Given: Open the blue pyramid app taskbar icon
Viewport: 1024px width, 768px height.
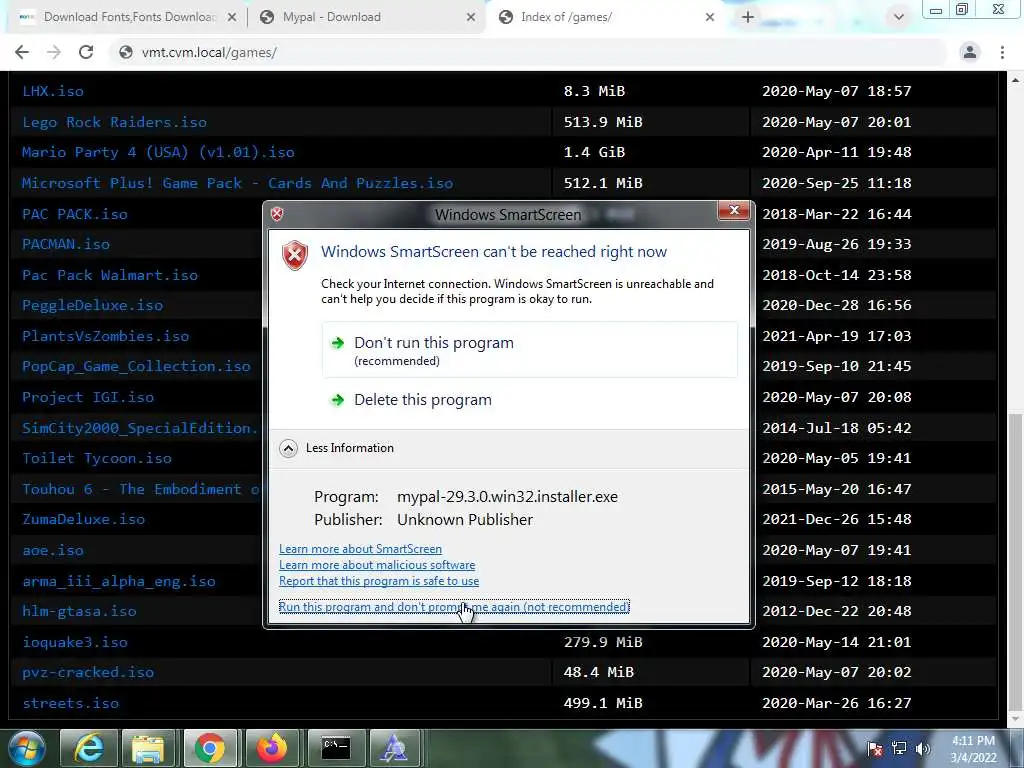Looking at the screenshot, I should tap(394, 748).
